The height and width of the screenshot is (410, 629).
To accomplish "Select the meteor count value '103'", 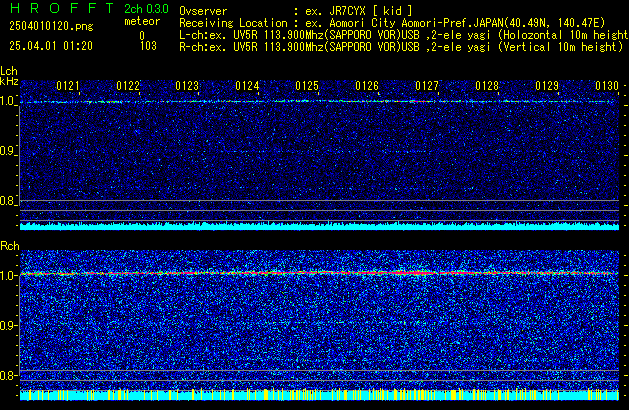I will (148, 46).
